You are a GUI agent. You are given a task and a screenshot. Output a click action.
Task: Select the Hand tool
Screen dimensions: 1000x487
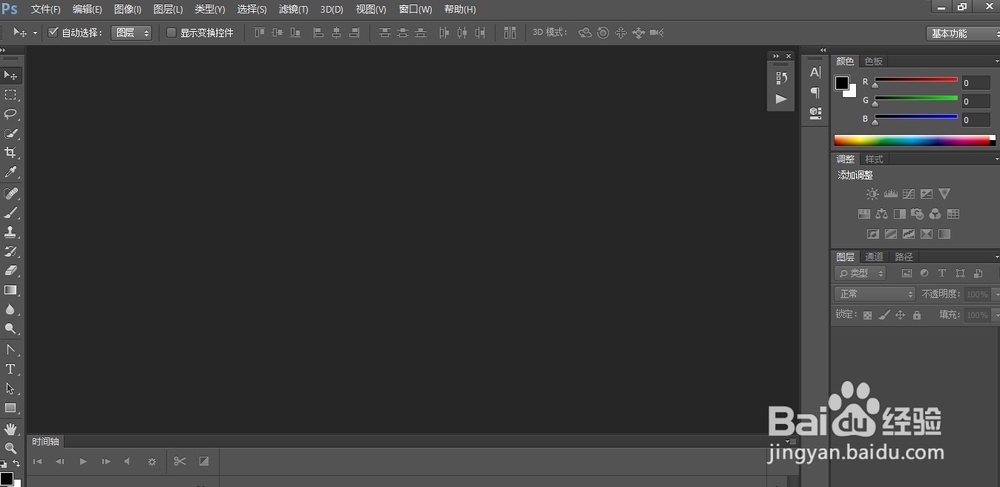coord(10,428)
